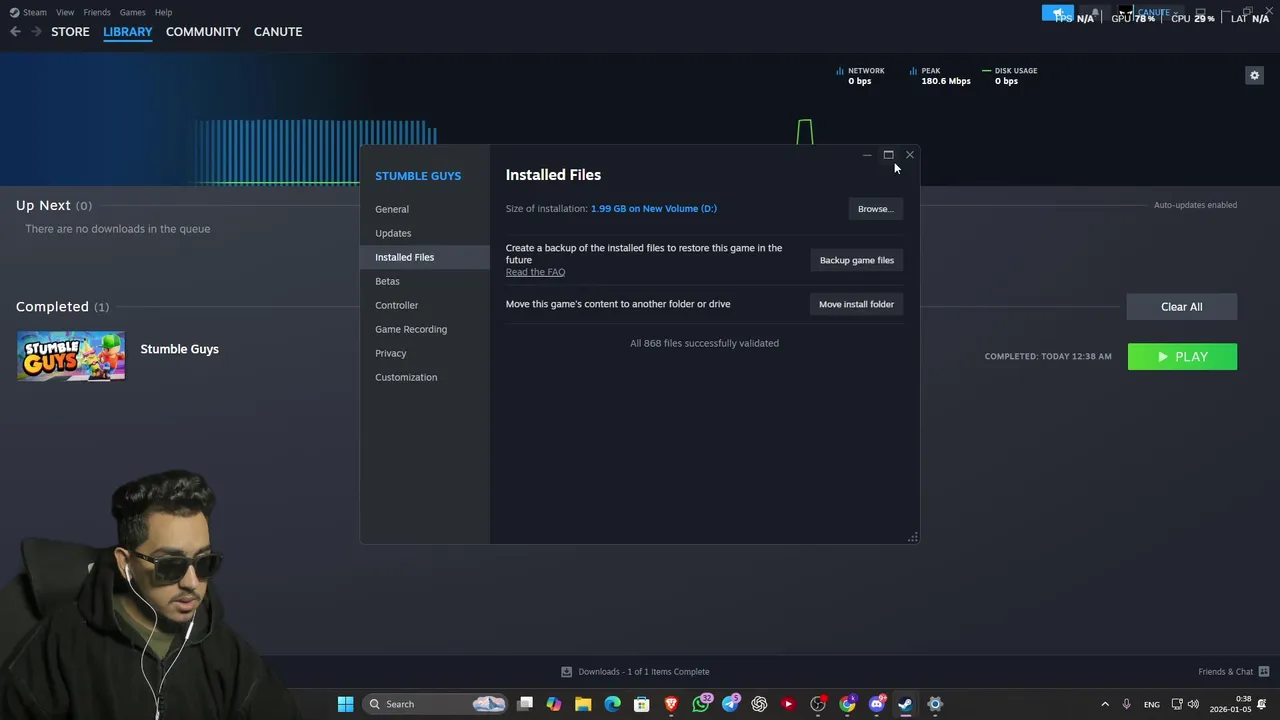This screenshot has width=1280, height=720.
Task: Open ChatGPT from the taskbar
Action: (x=759, y=704)
